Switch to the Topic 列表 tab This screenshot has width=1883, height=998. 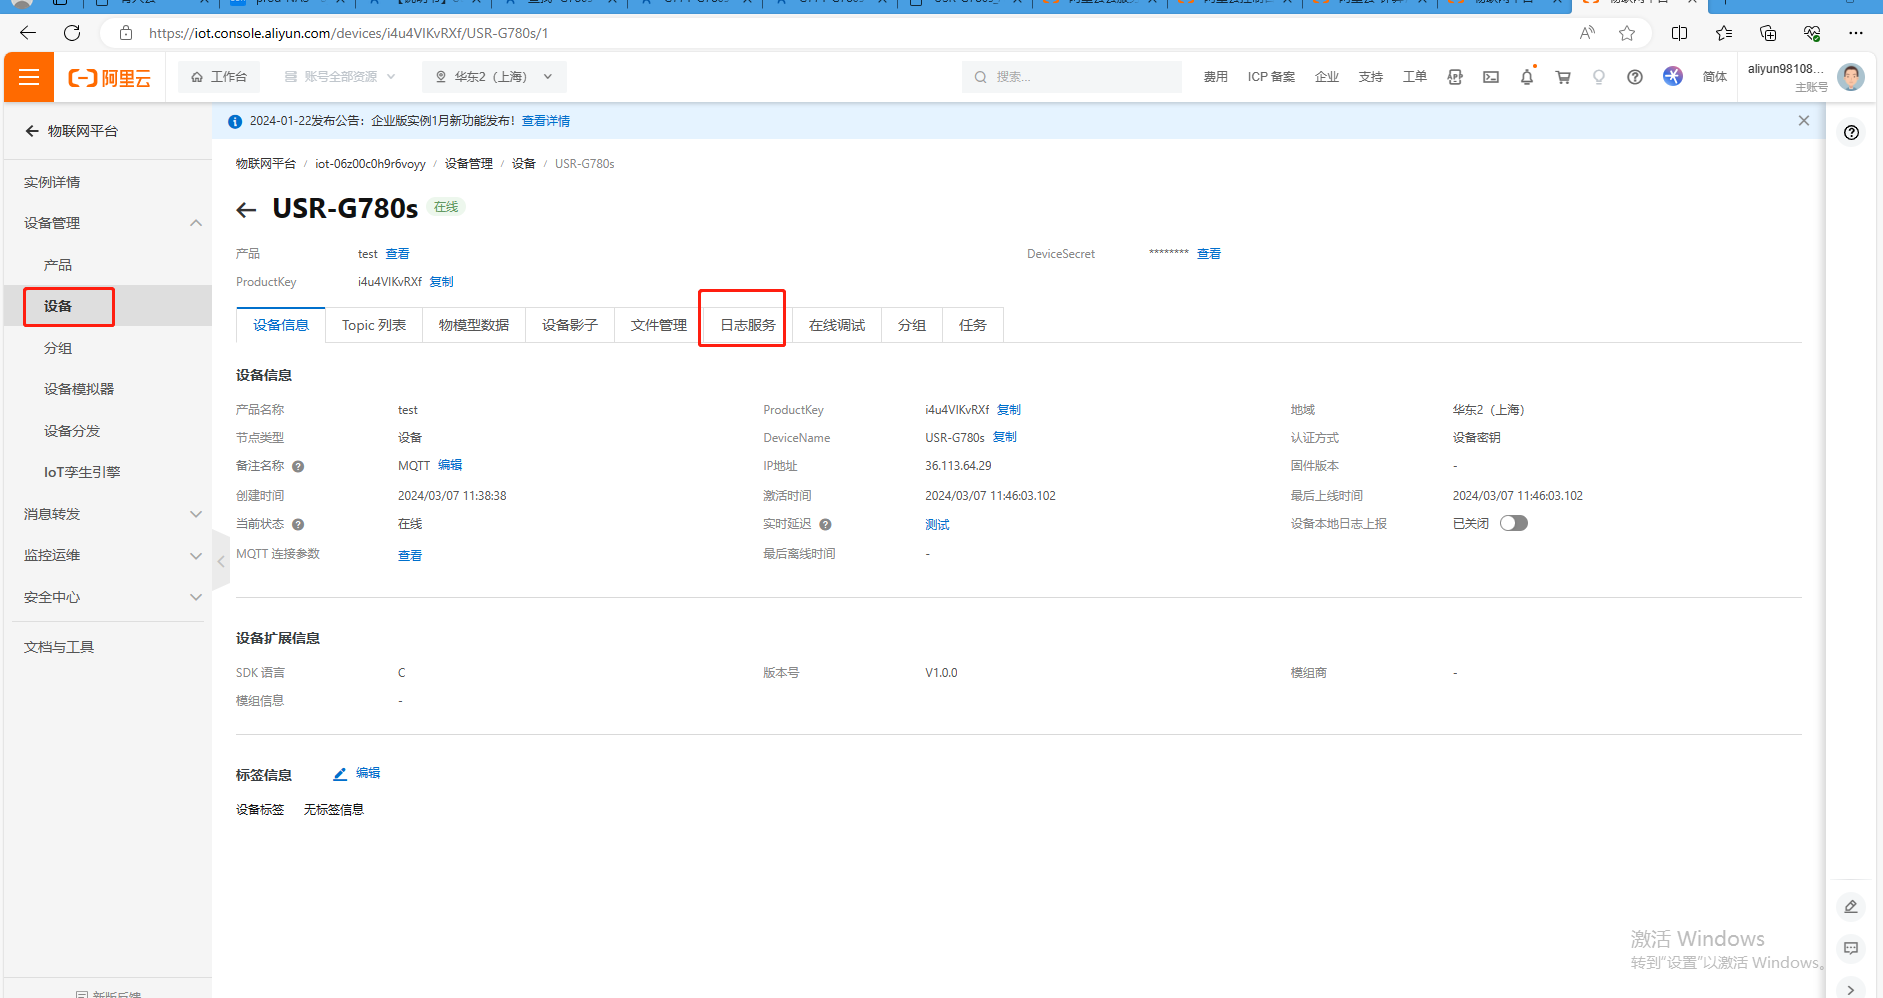[x=373, y=325]
